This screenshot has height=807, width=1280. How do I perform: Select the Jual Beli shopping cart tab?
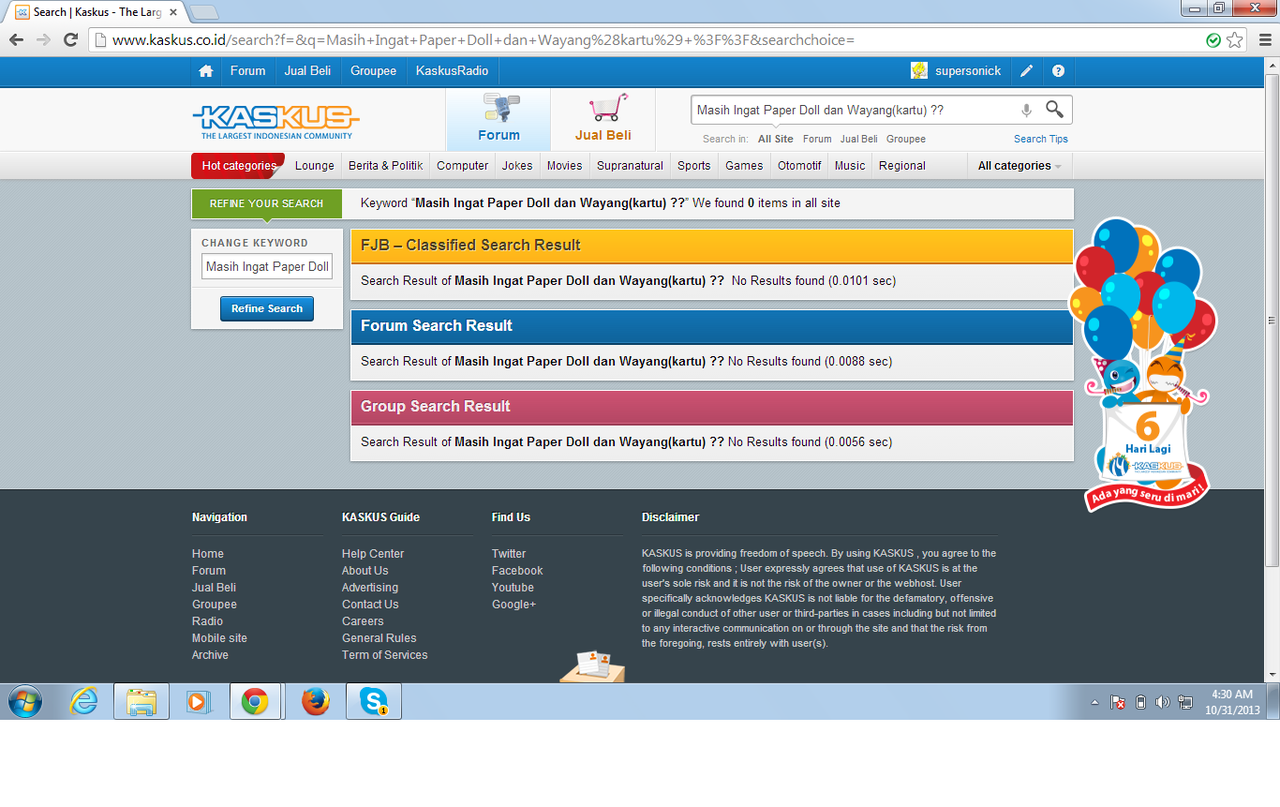click(603, 120)
